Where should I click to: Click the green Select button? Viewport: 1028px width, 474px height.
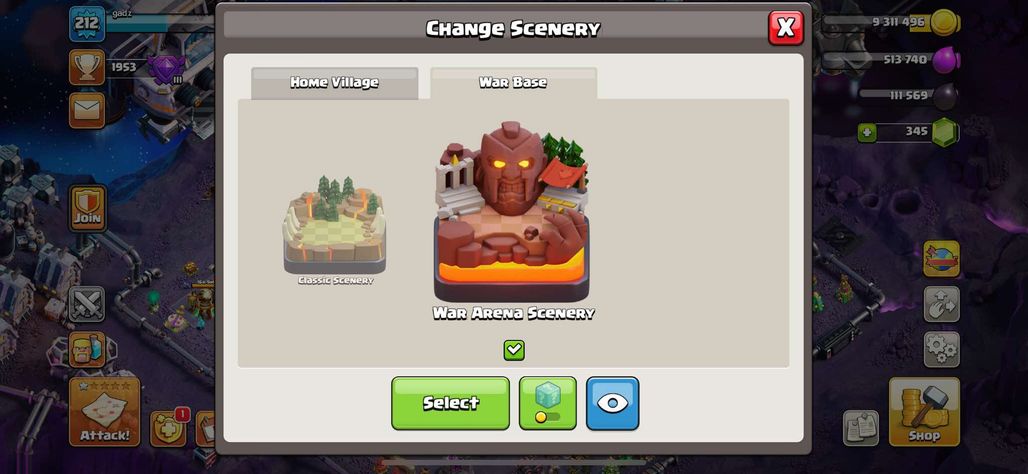[450, 403]
